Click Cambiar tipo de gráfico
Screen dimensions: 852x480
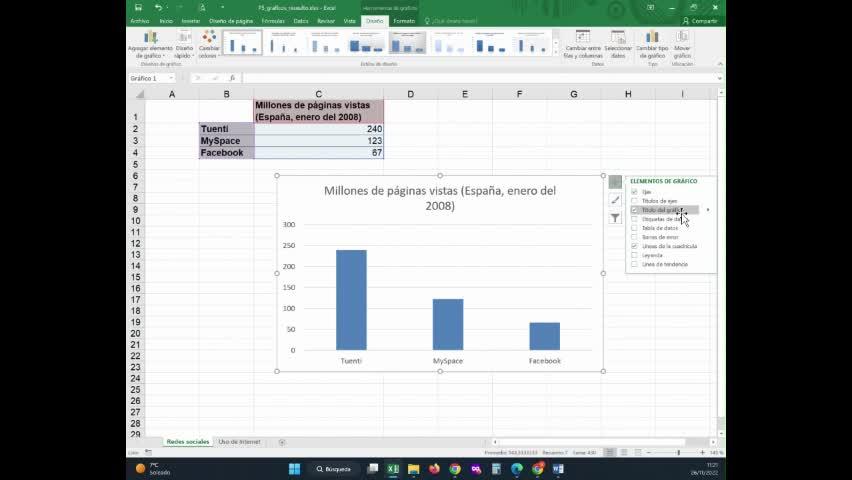pos(653,44)
